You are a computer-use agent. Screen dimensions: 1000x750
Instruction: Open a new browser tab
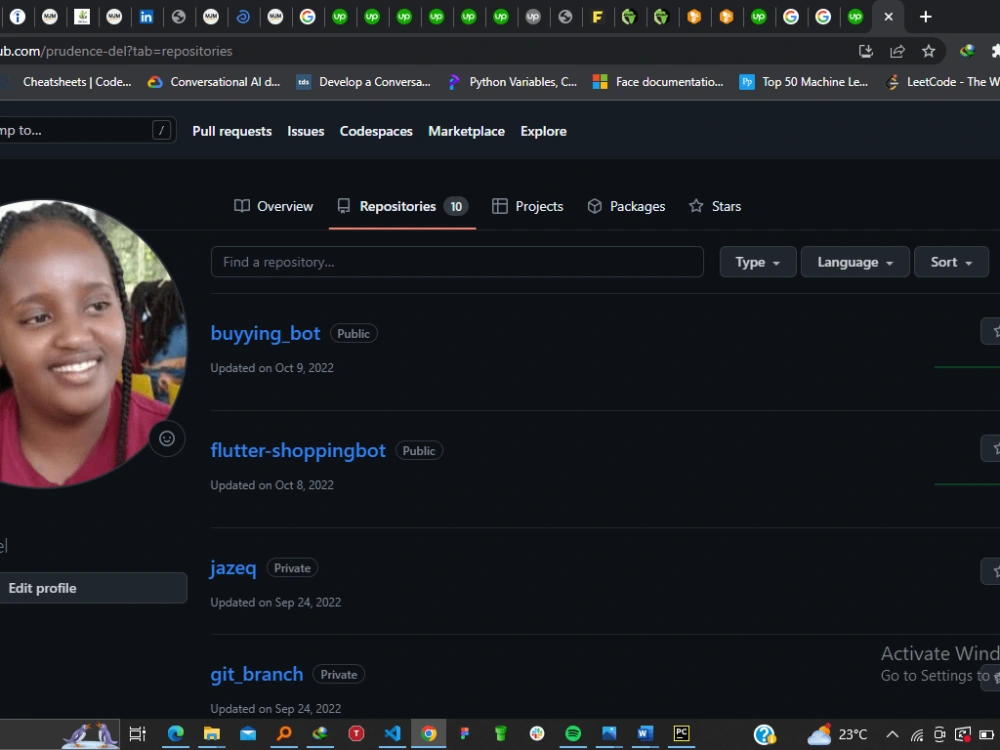click(925, 17)
